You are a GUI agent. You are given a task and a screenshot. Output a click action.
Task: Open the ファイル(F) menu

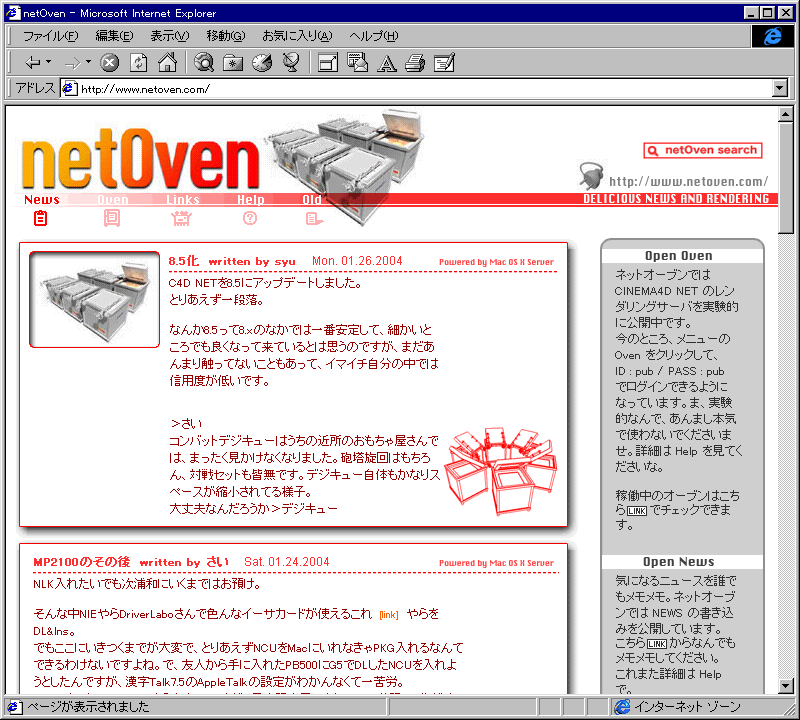coord(51,36)
